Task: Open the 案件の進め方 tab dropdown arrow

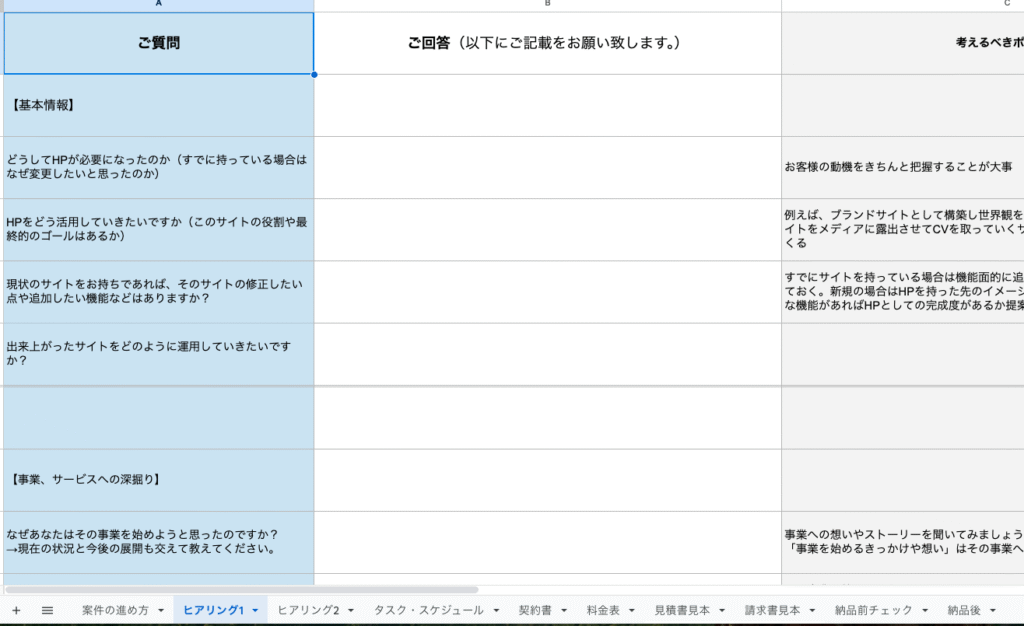Action: (x=161, y=610)
